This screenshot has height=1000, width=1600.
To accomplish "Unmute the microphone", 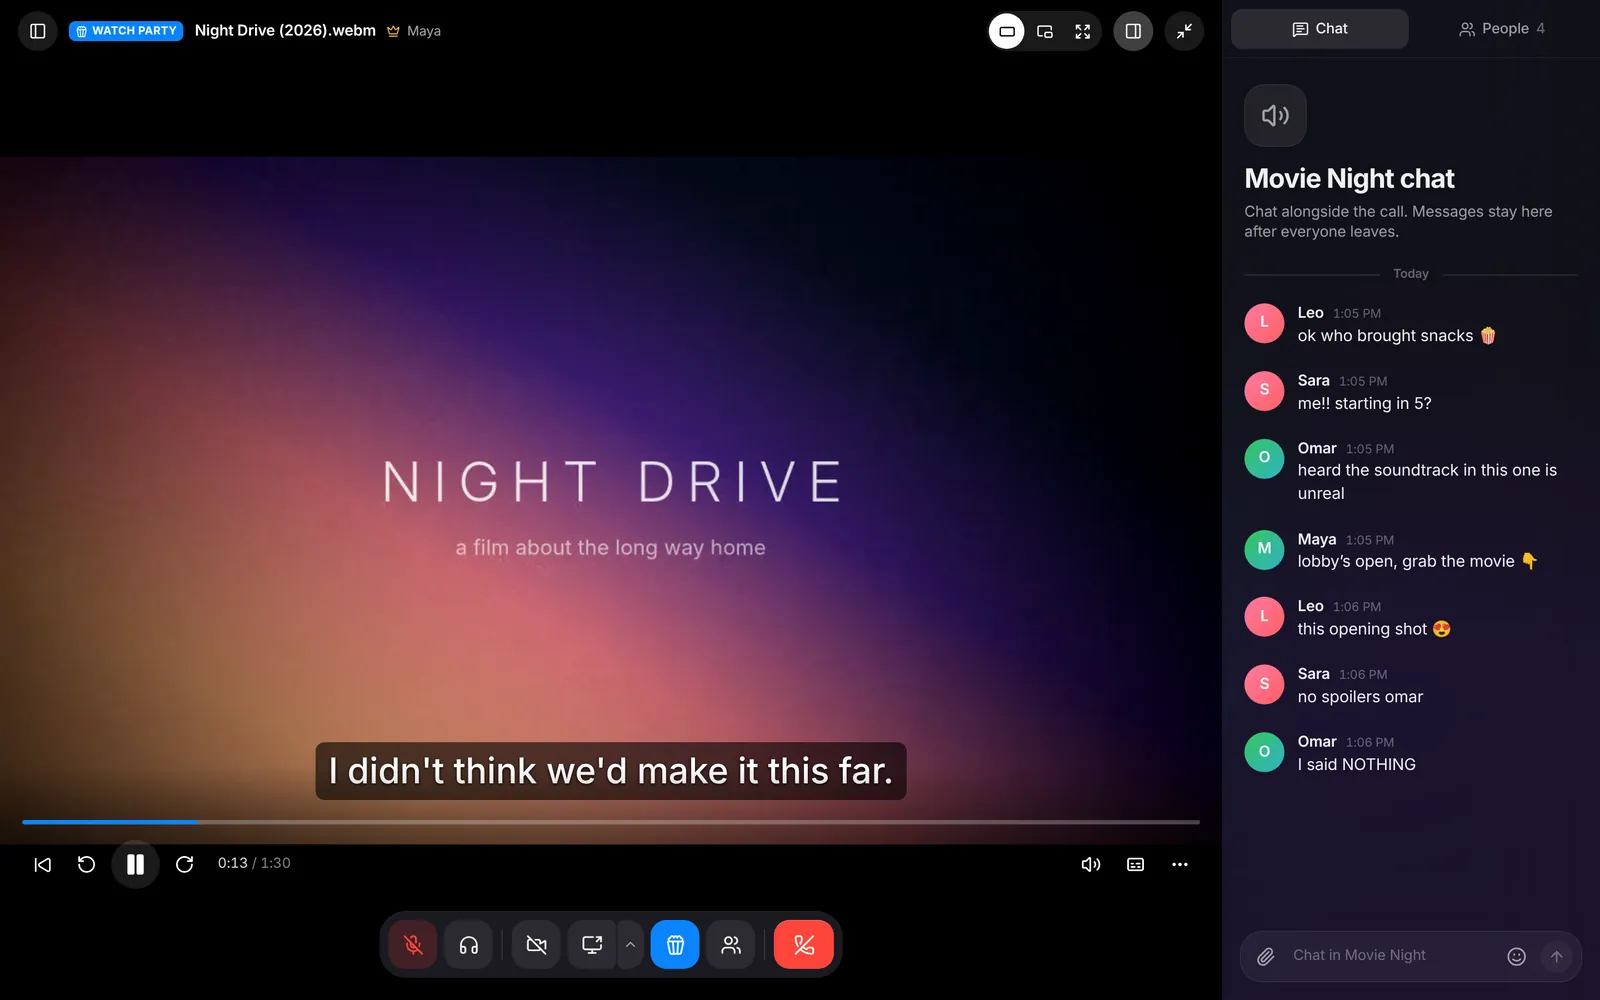I will point(413,945).
